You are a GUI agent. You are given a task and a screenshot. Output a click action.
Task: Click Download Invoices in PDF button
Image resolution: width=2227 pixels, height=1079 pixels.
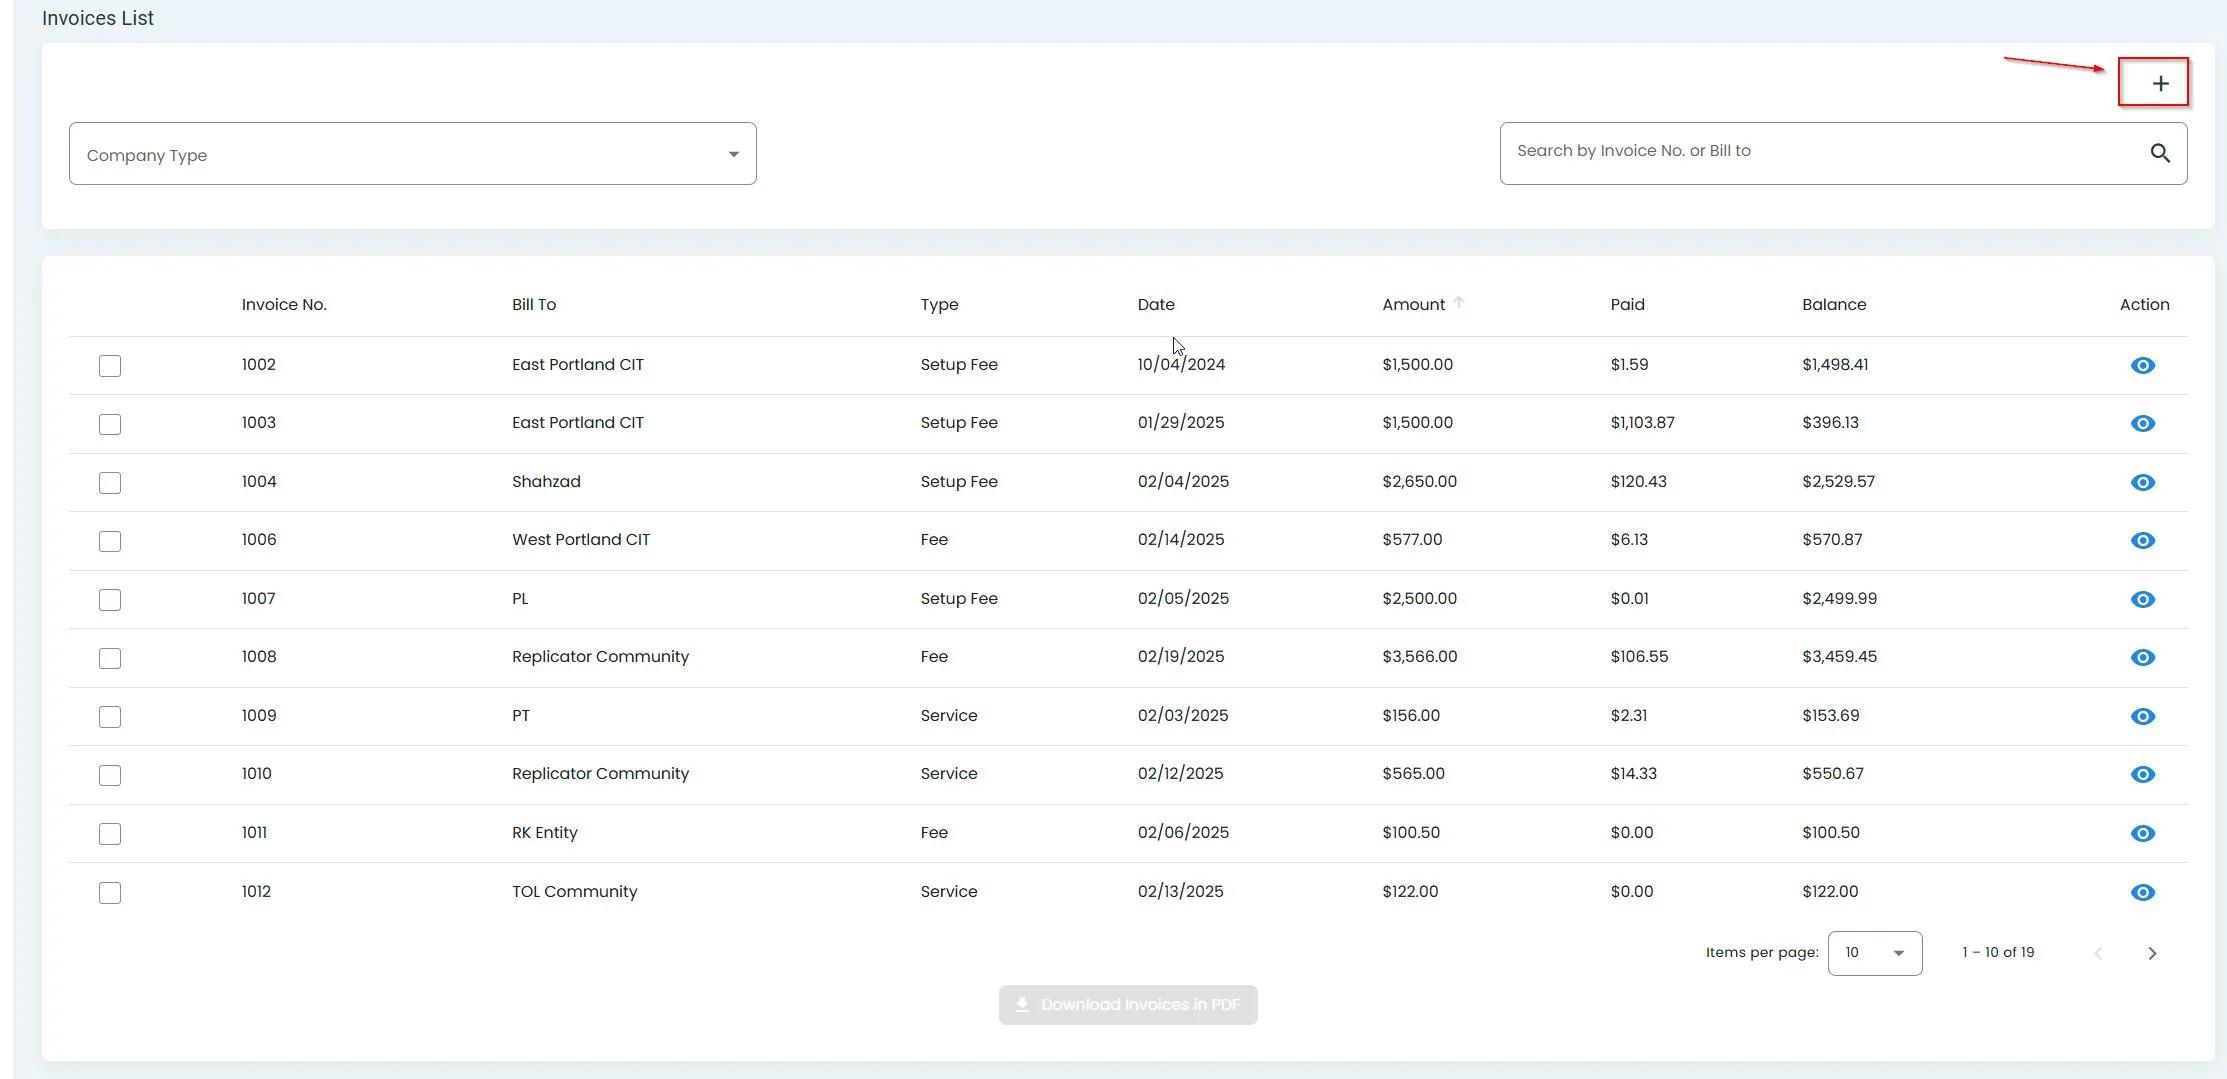pos(1127,1005)
